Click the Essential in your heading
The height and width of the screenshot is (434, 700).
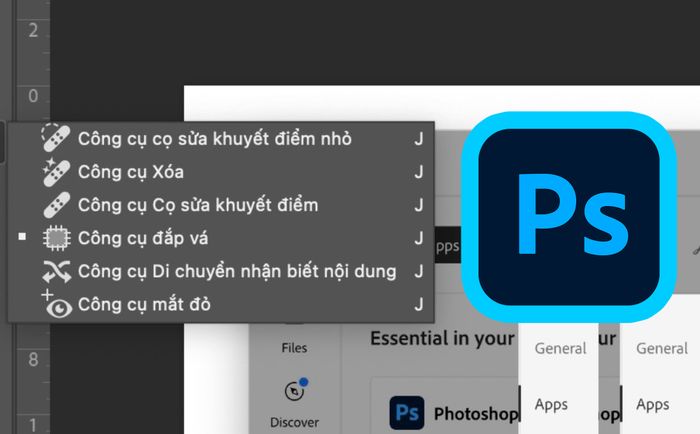442,338
